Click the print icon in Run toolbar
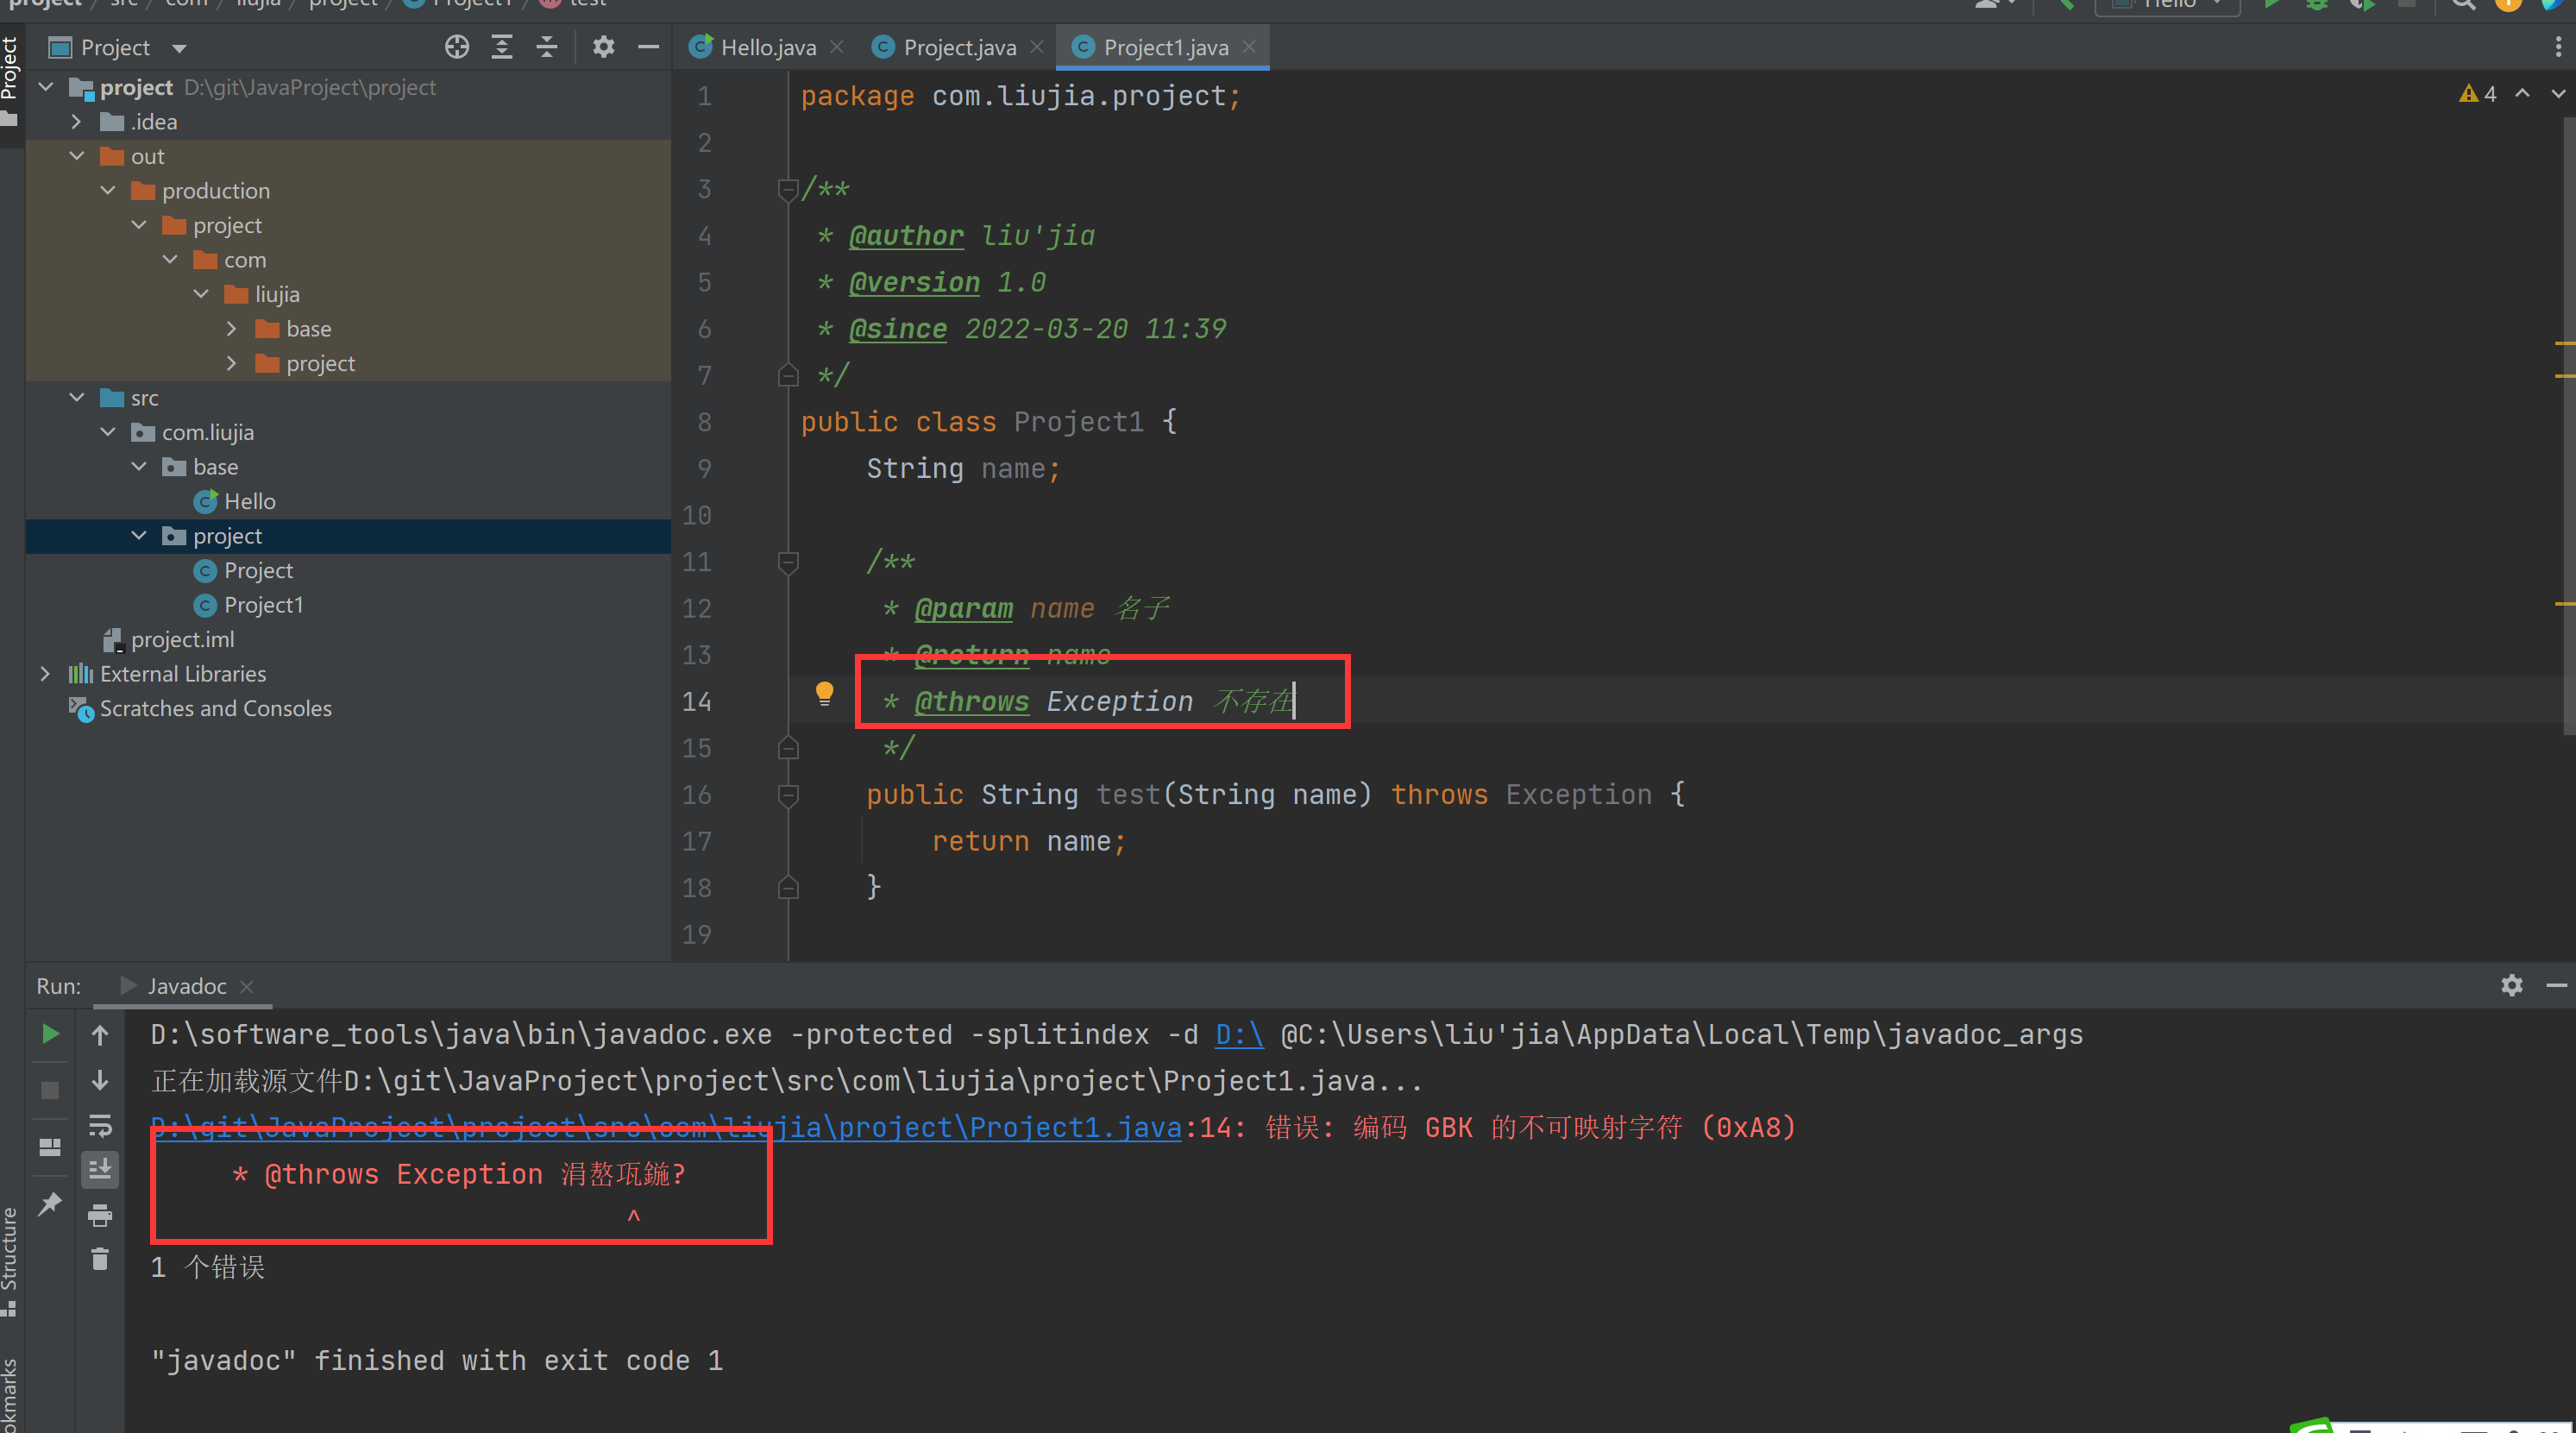The width and height of the screenshot is (2576, 1433). point(100,1215)
